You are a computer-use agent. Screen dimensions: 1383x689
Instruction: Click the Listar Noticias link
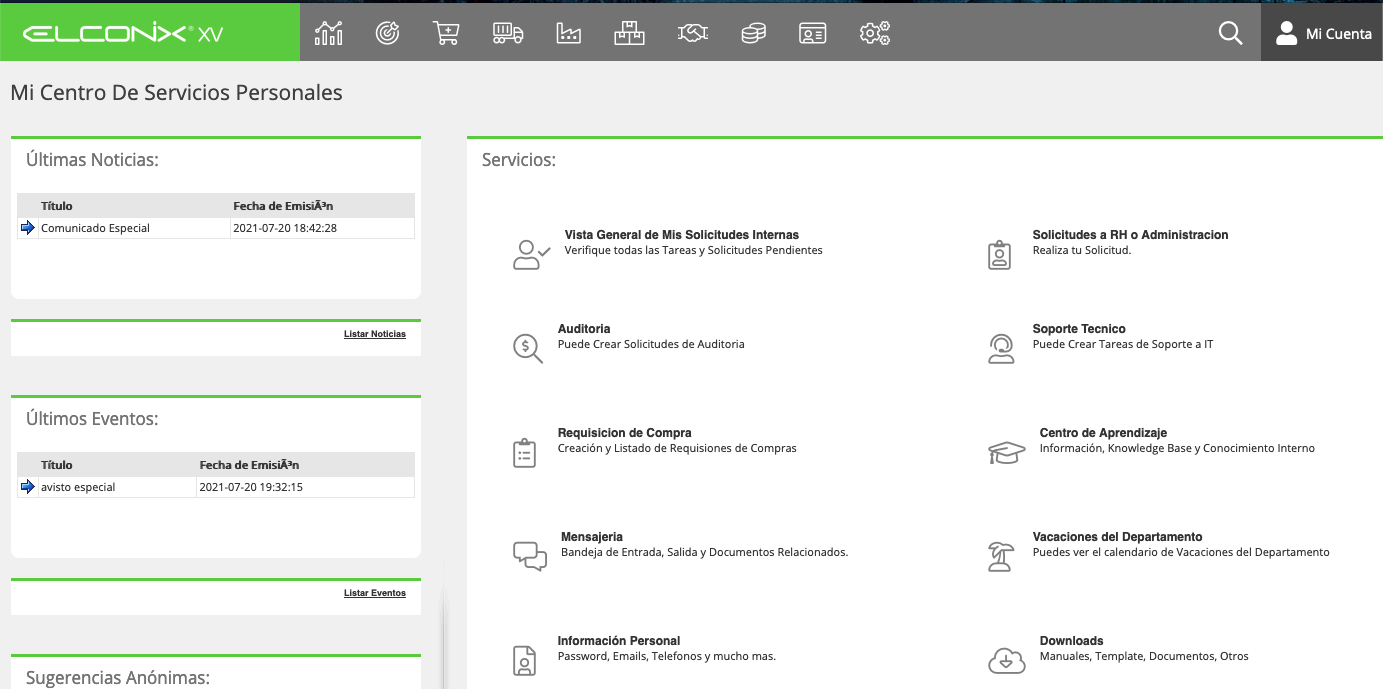pyautogui.click(x=375, y=334)
